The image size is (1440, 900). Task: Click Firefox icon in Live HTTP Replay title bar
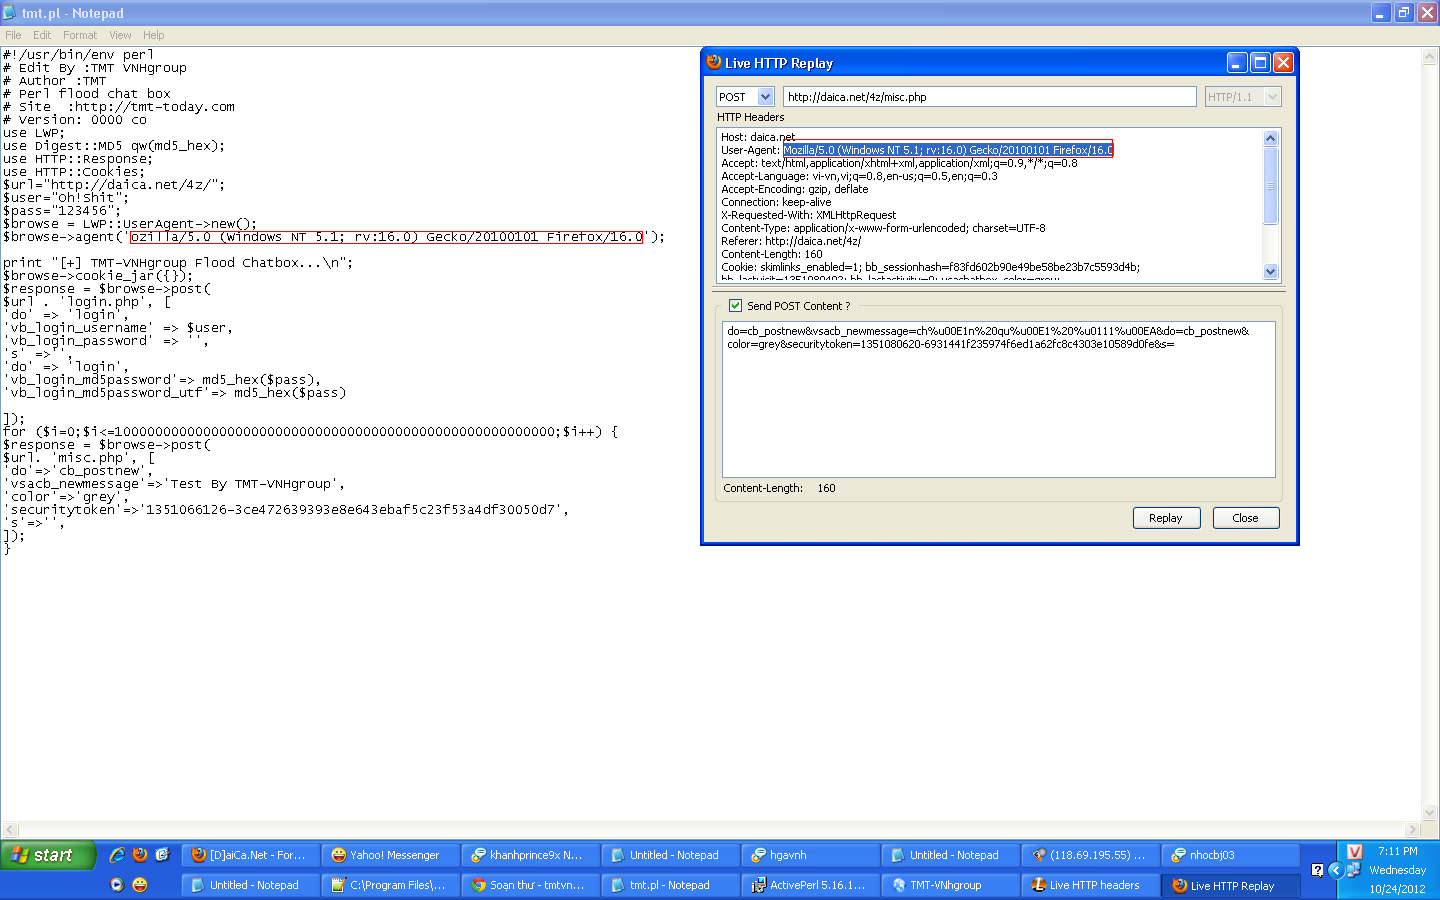pos(714,62)
